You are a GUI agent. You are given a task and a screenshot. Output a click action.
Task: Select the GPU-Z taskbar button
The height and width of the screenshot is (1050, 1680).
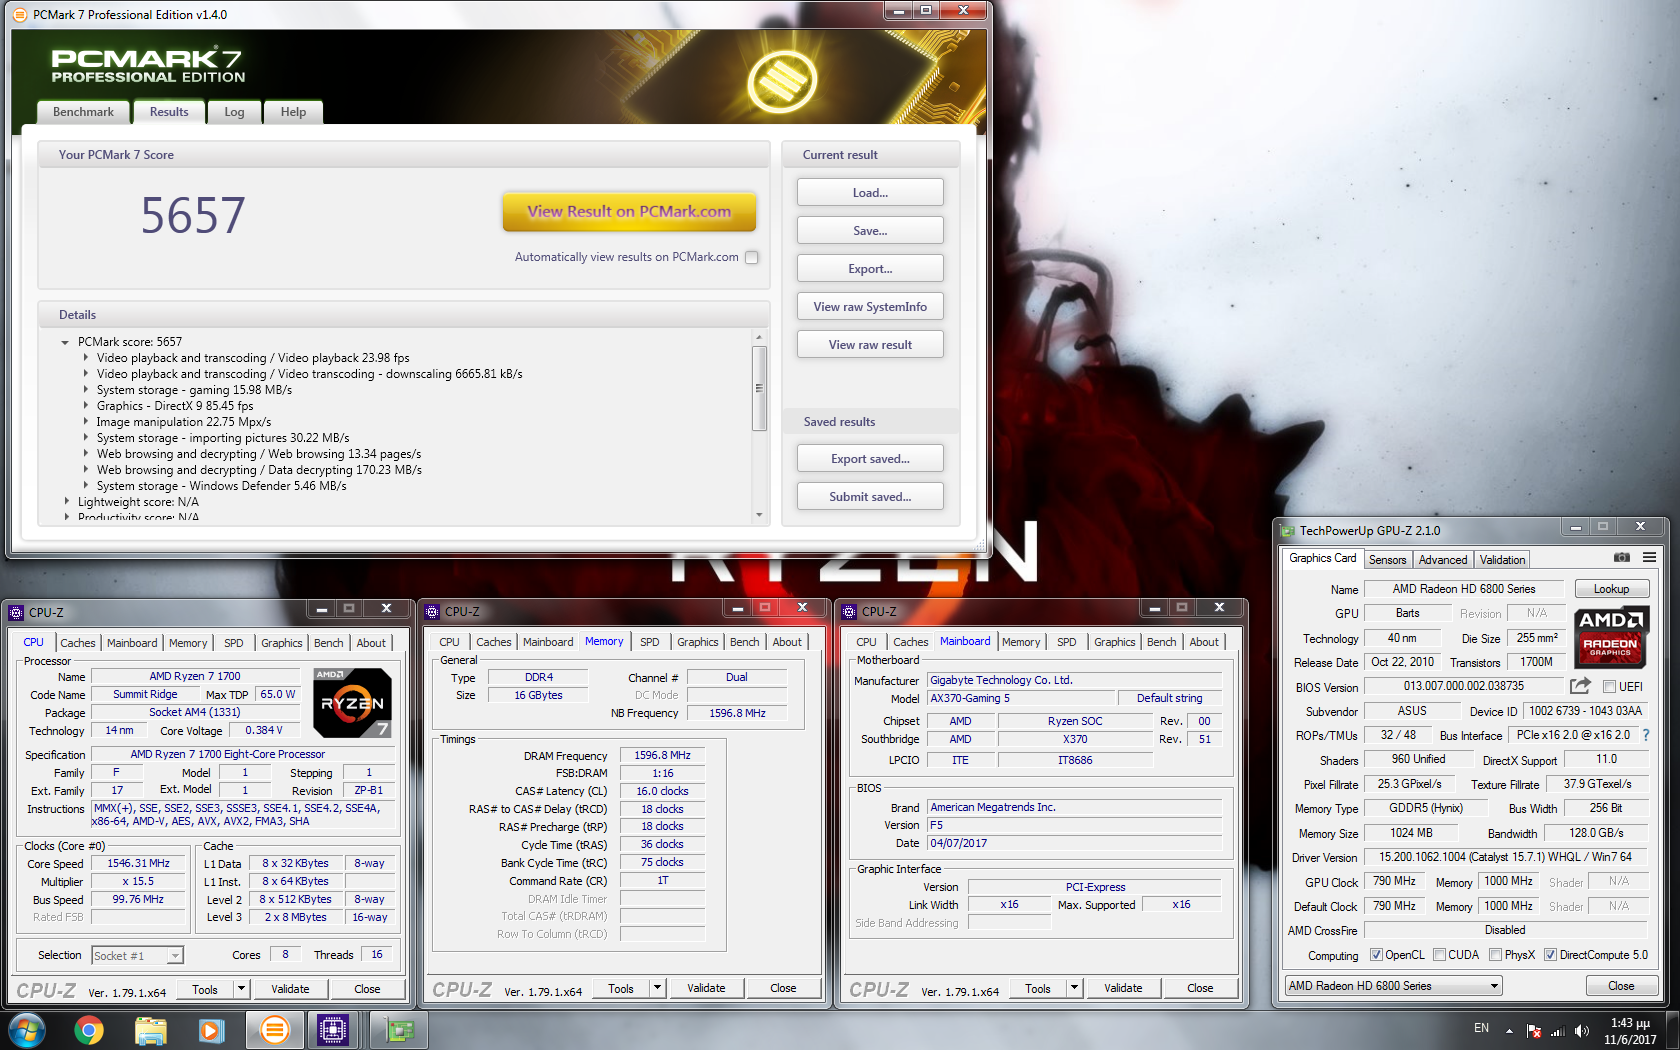(x=399, y=1030)
